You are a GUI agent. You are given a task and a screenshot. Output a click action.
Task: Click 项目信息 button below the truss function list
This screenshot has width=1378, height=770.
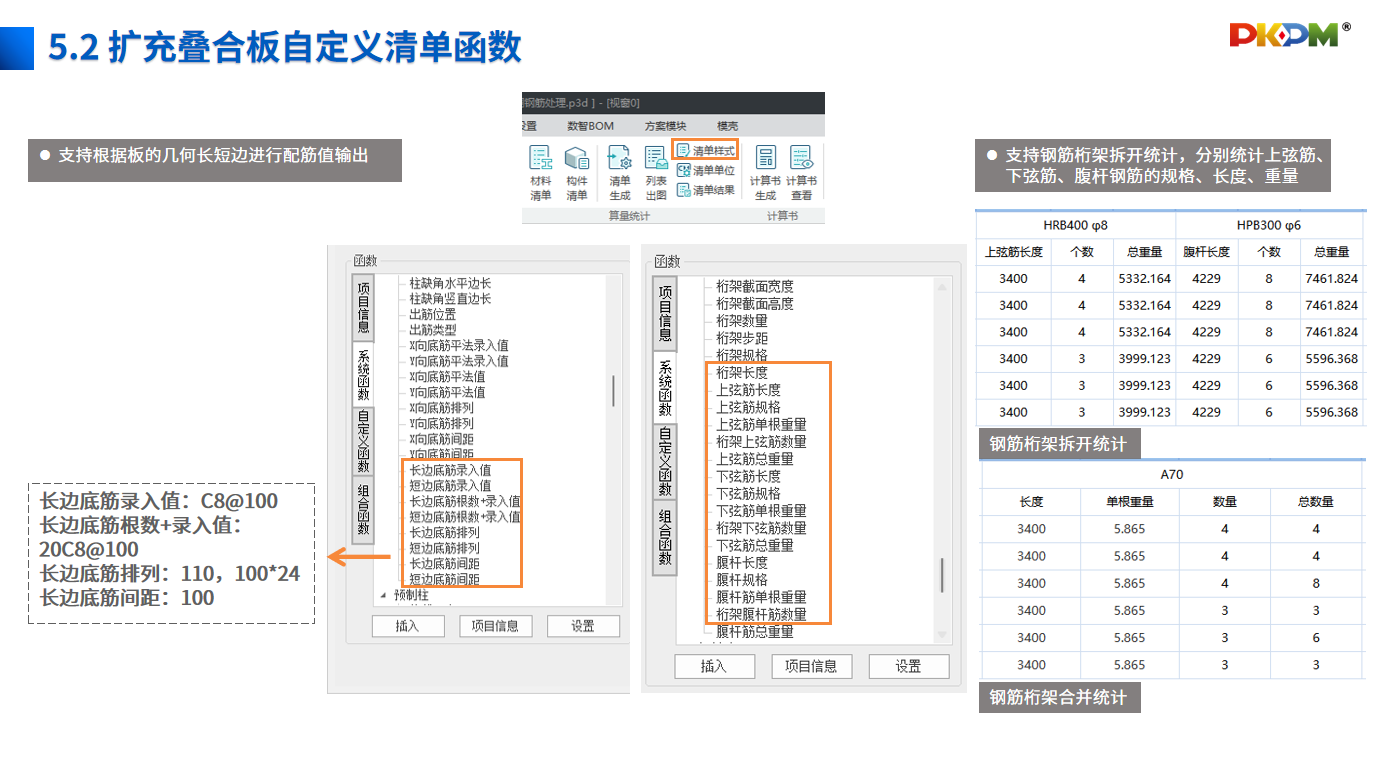click(811, 666)
